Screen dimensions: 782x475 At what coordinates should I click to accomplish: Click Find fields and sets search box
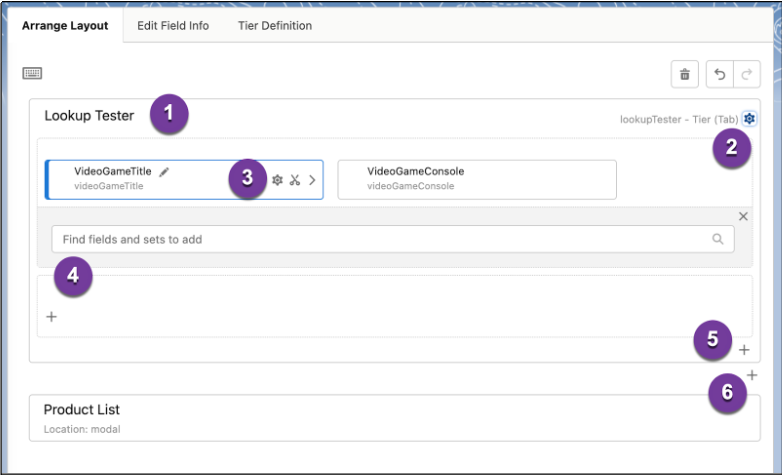(x=392, y=239)
